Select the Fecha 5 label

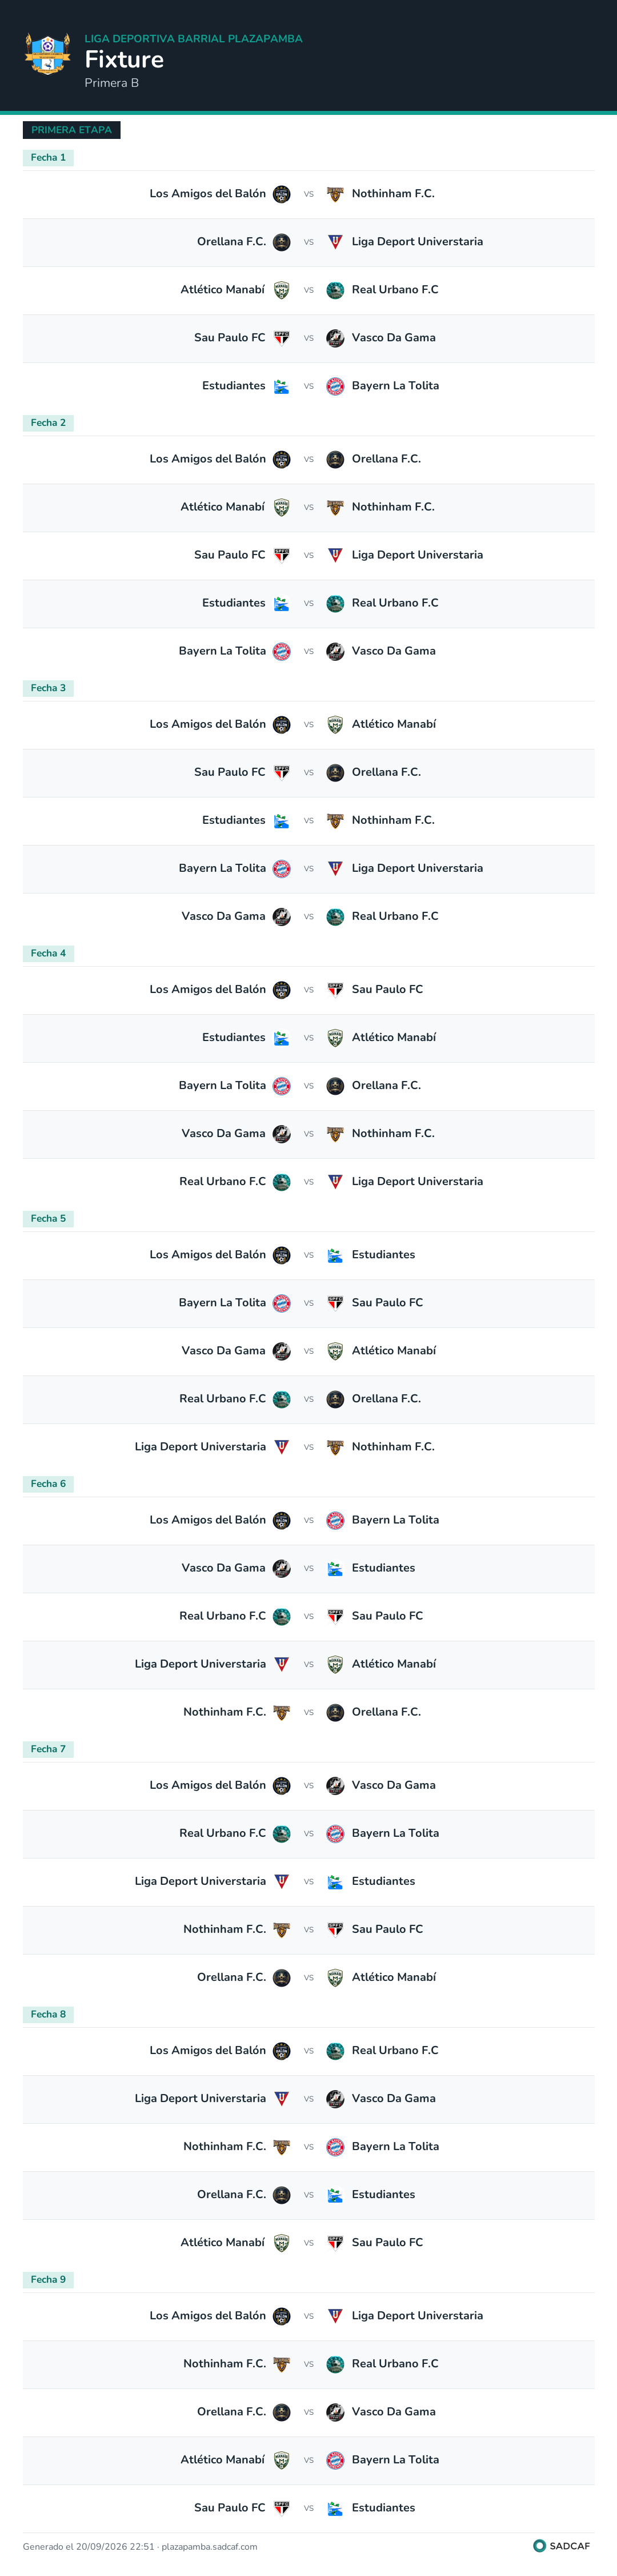coord(48,1219)
